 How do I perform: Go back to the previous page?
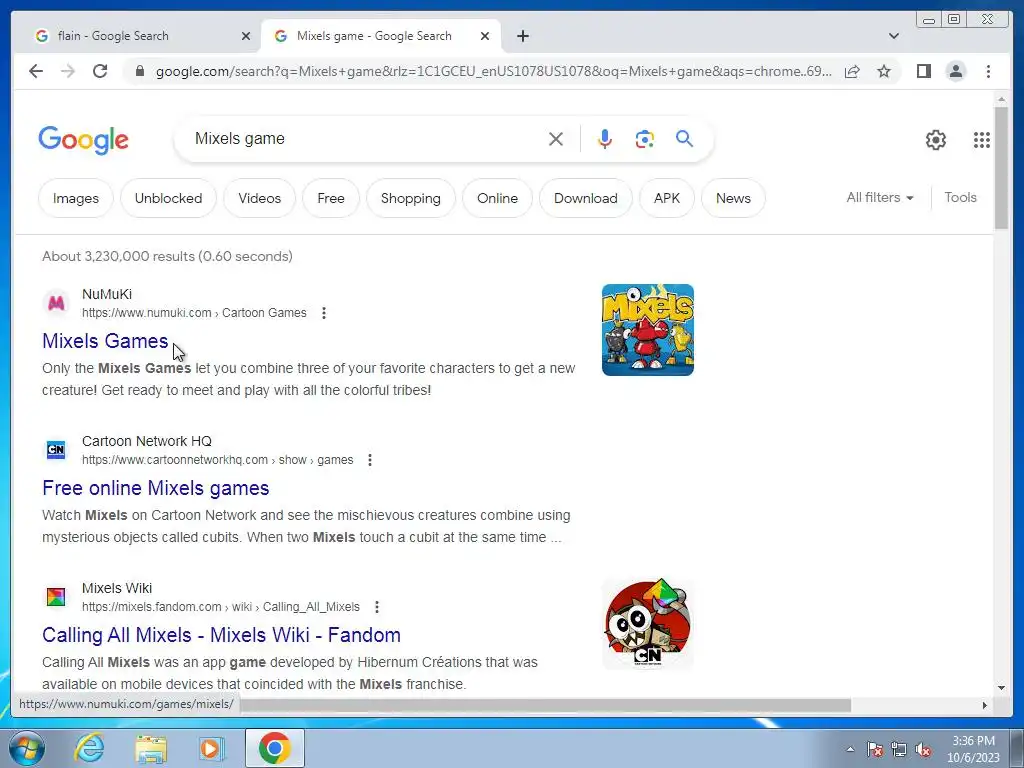pyautogui.click(x=36, y=71)
